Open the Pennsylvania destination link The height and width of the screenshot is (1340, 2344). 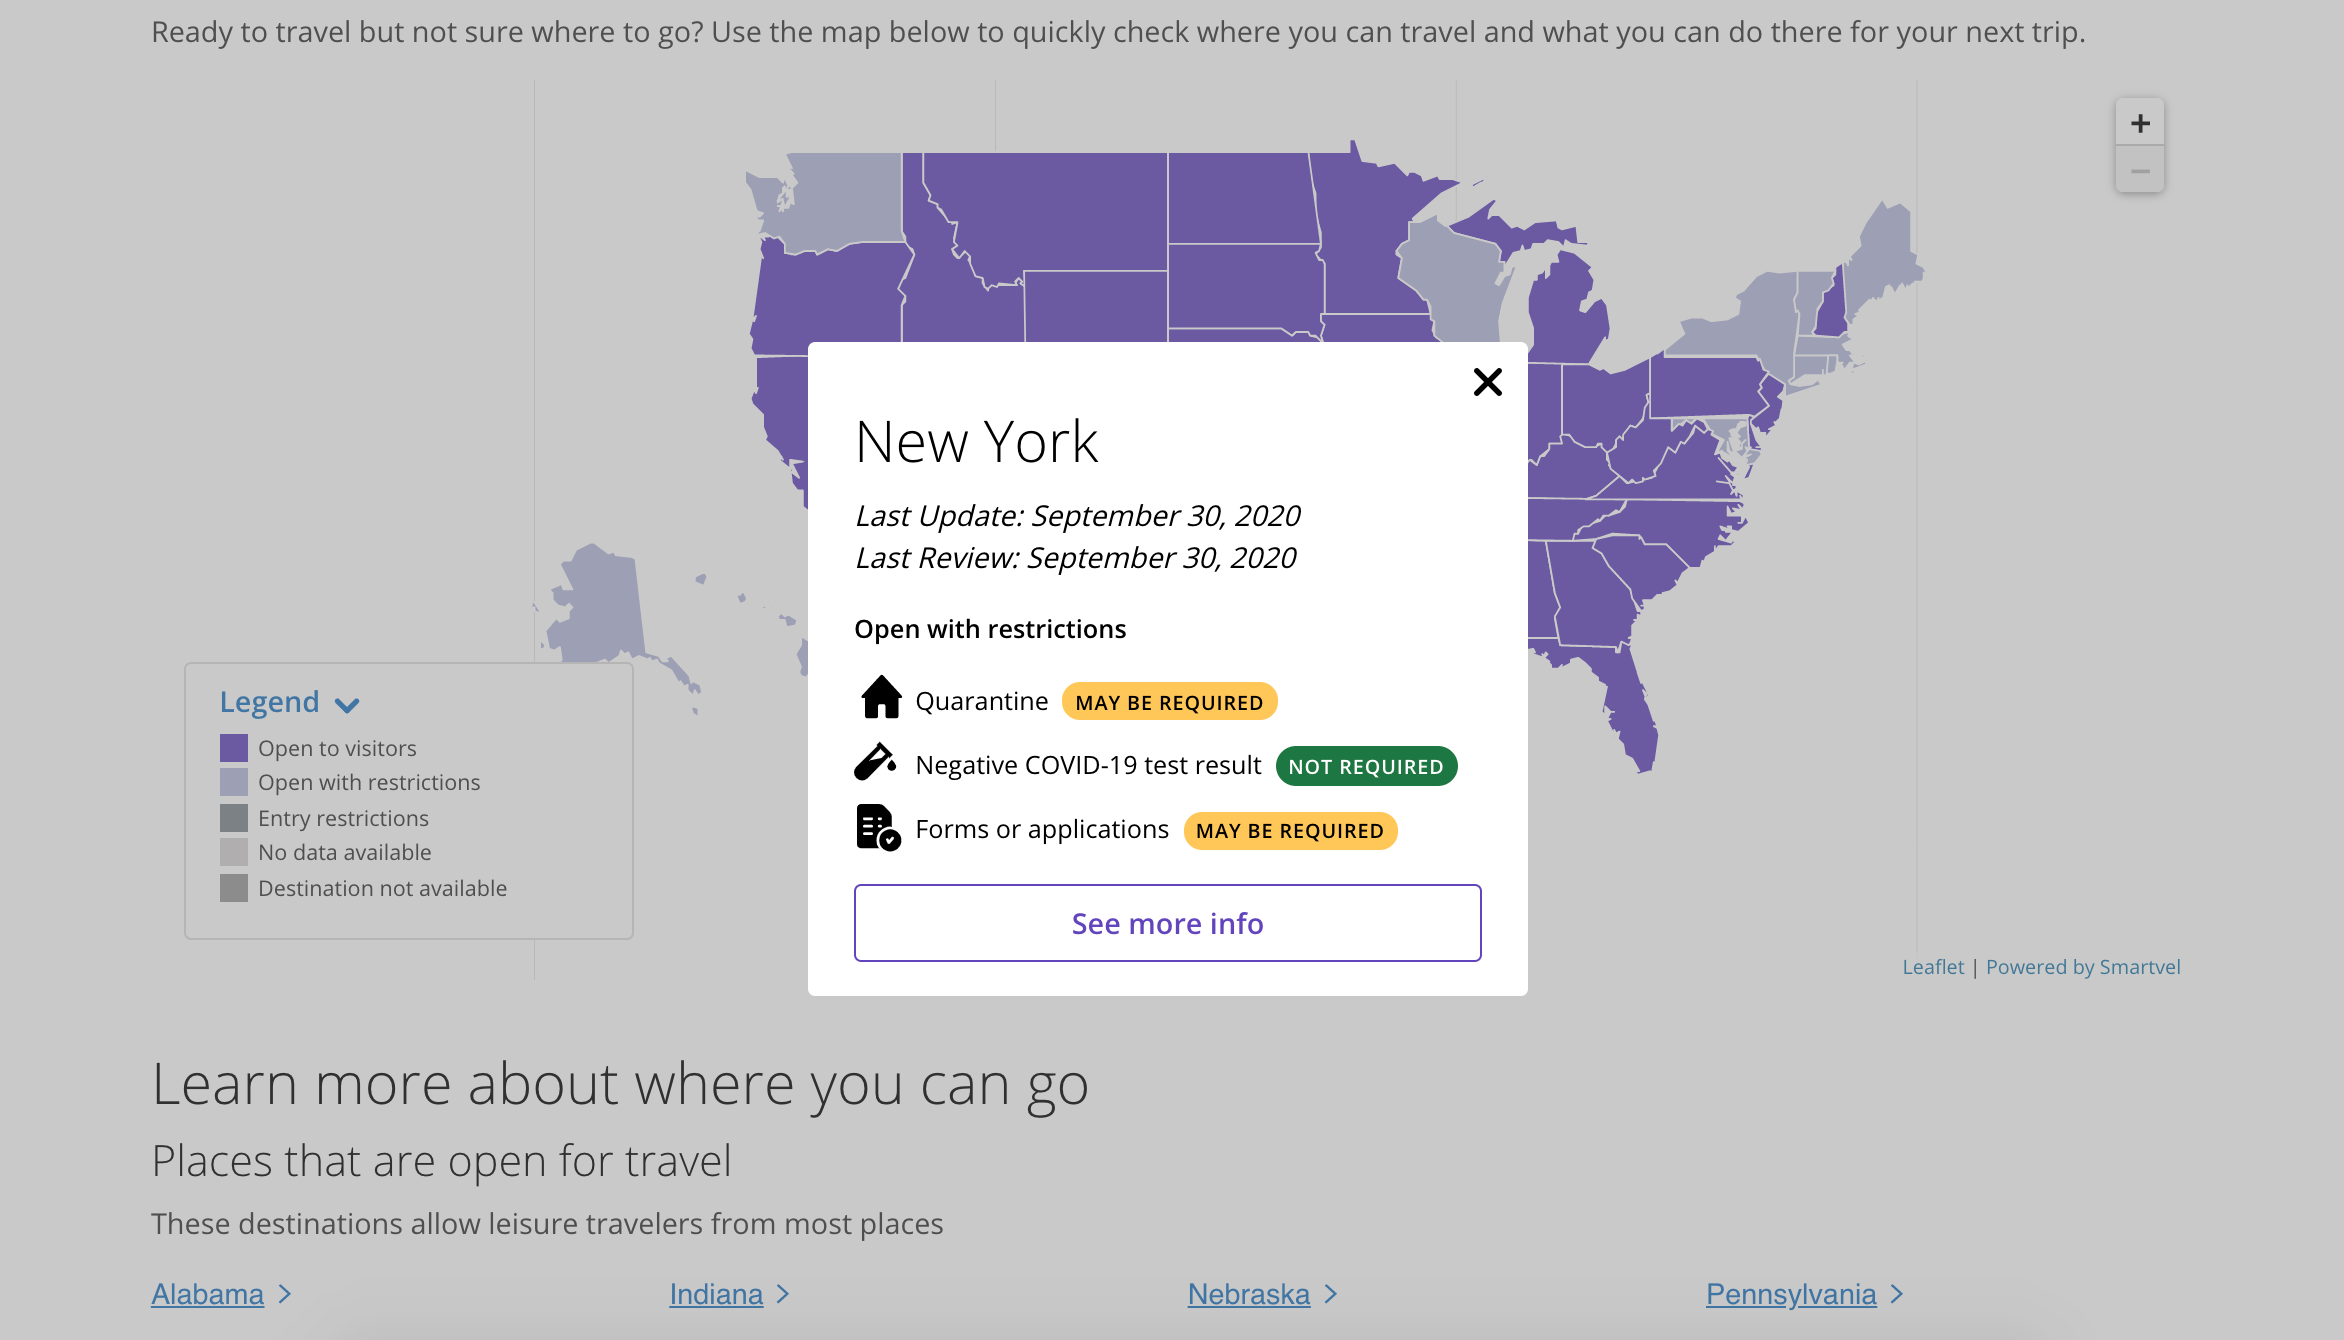click(1791, 1294)
